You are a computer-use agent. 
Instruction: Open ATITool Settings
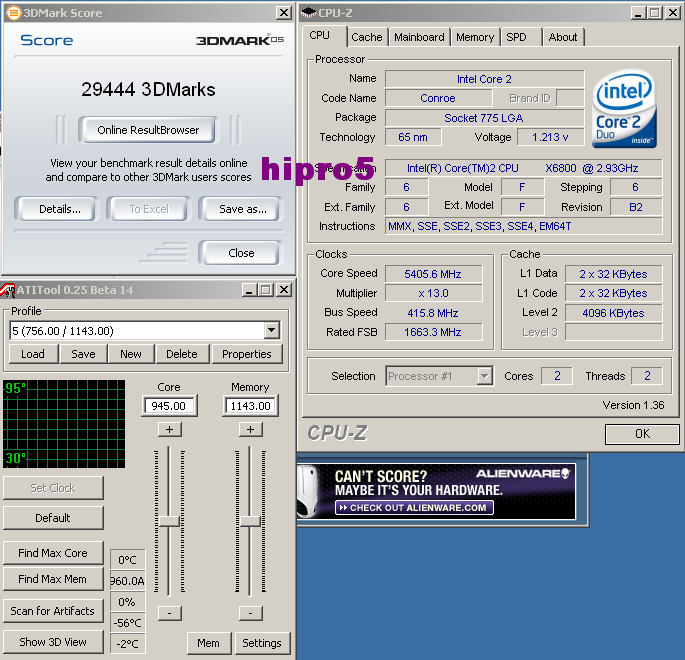coord(262,643)
